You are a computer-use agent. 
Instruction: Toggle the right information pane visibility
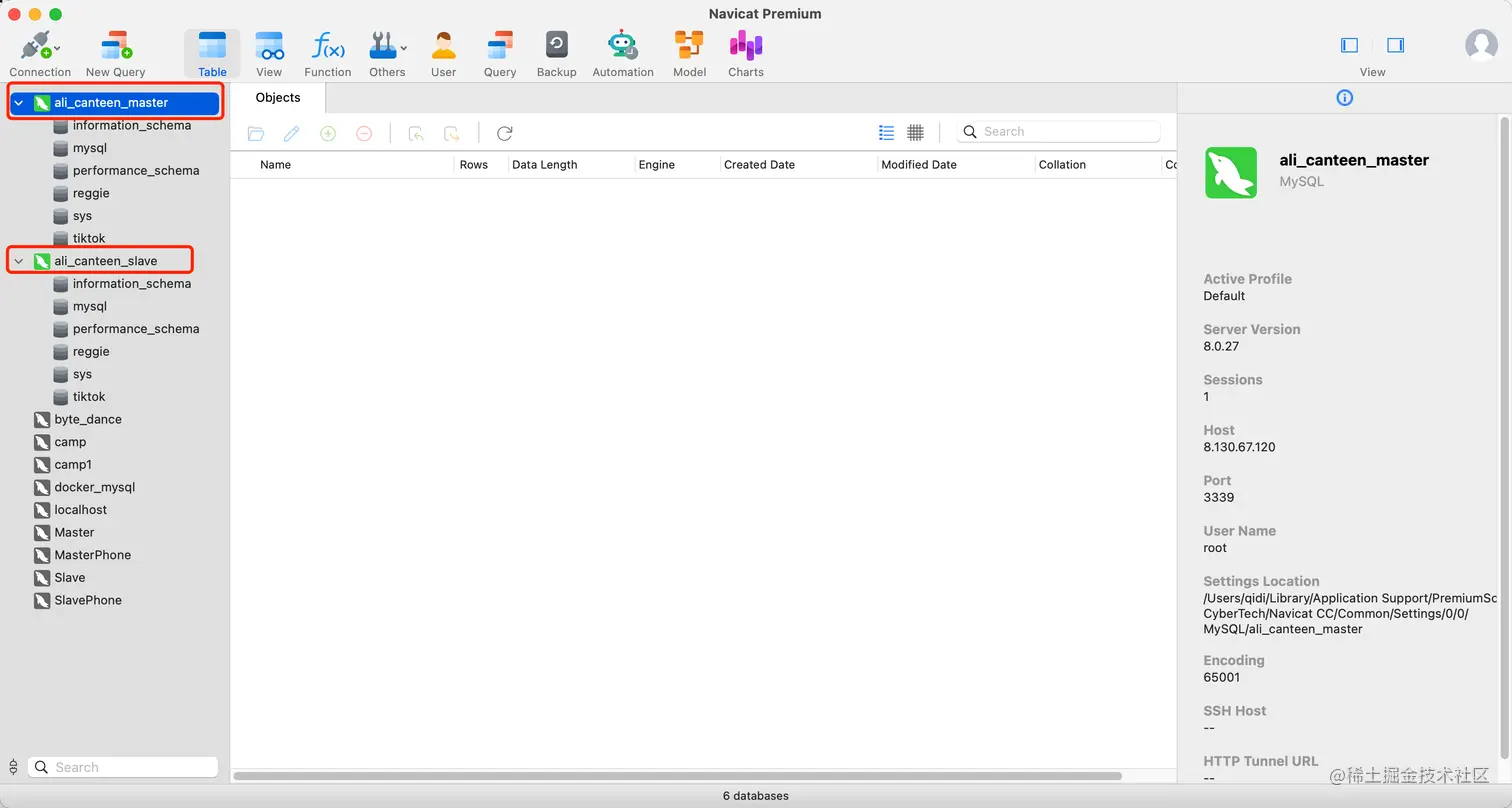tap(1396, 45)
